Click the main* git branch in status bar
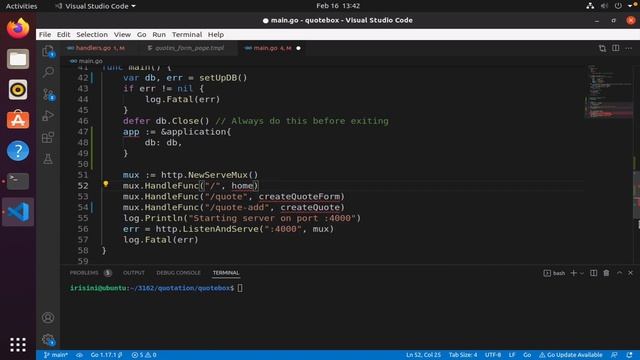640x360 pixels. click(56, 355)
